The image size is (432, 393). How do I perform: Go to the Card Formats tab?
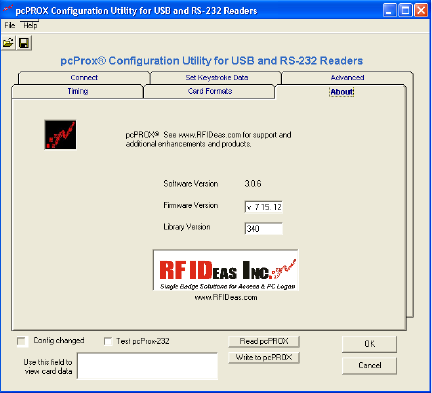pos(210,91)
